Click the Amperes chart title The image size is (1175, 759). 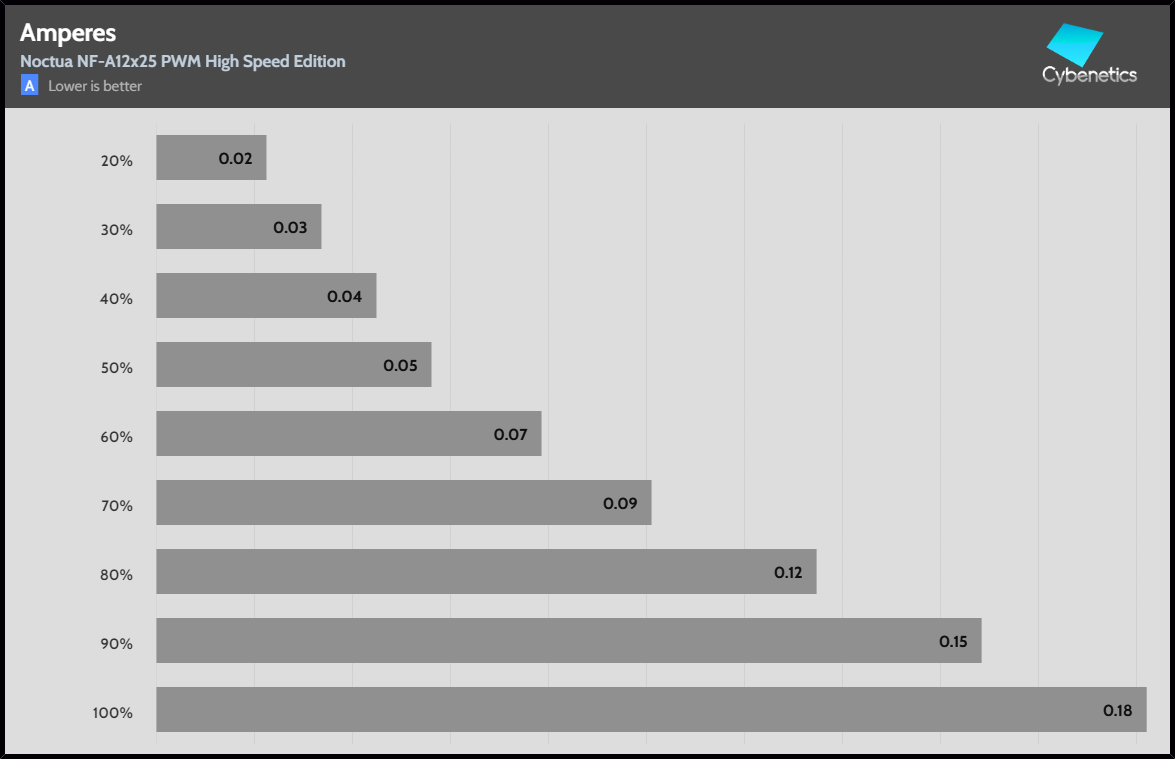(x=68, y=33)
